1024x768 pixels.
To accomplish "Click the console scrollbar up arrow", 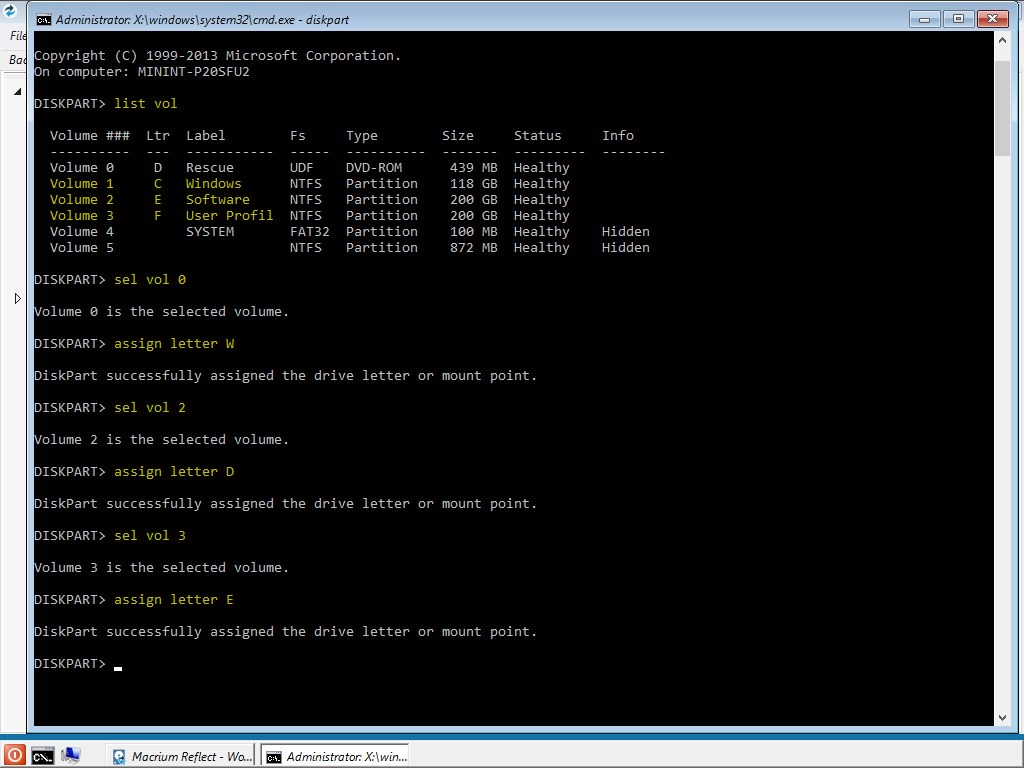I will 1002,40.
